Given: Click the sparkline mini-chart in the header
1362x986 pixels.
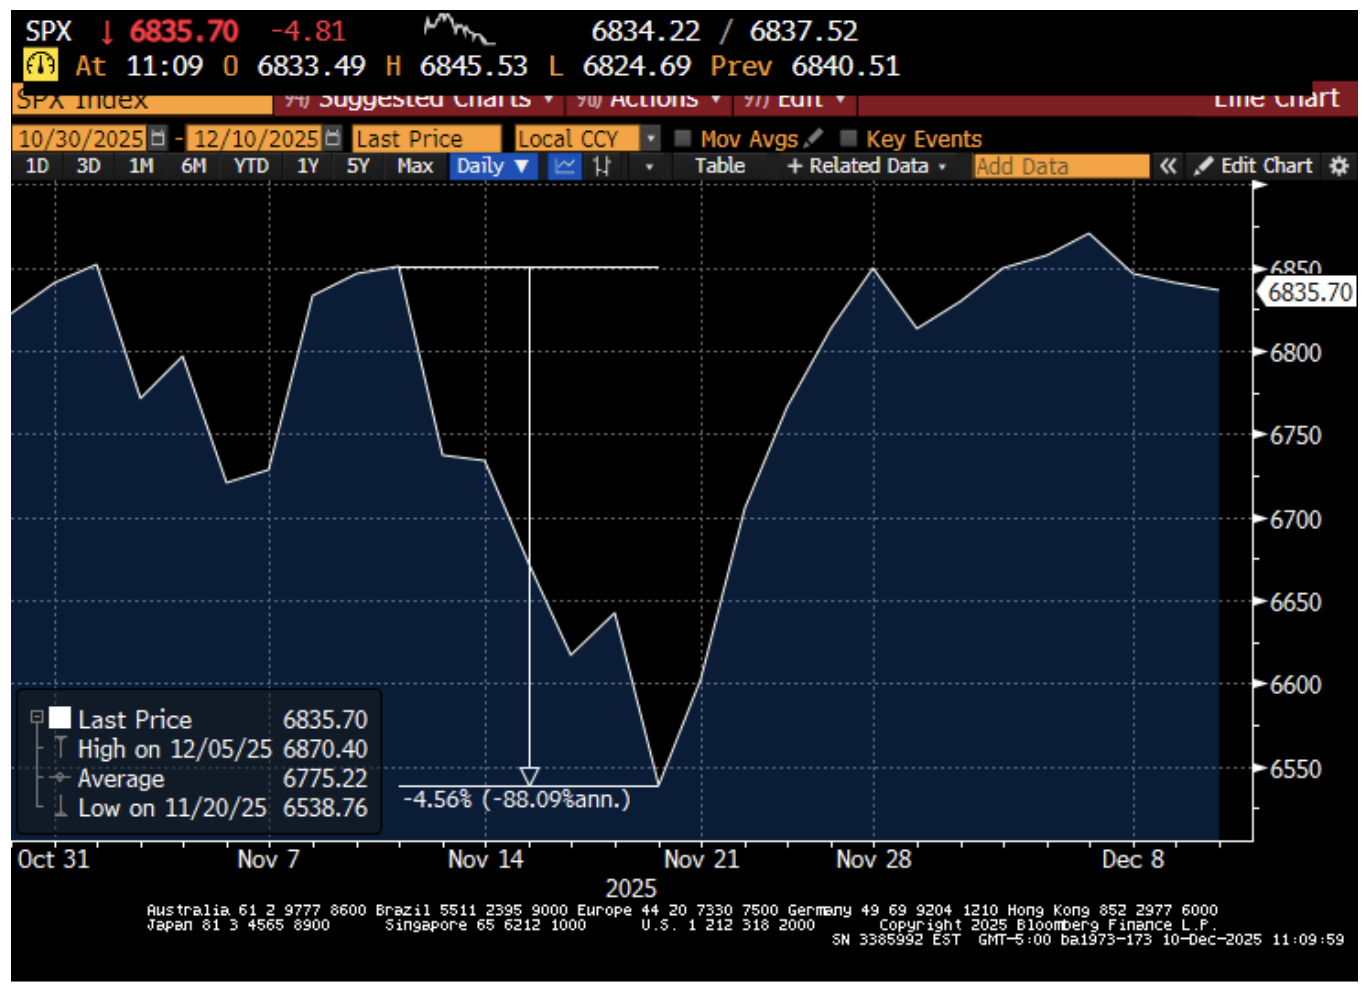Looking at the screenshot, I should point(455,30).
